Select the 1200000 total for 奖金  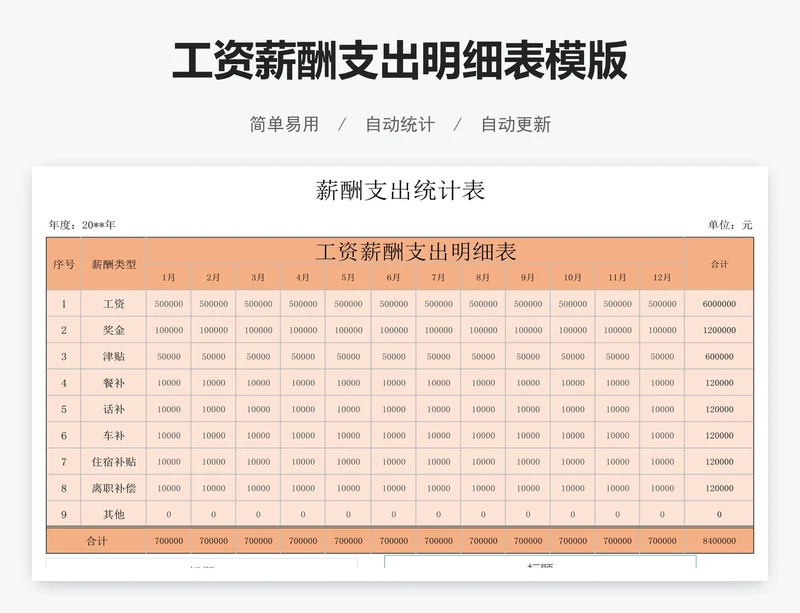(719, 330)
